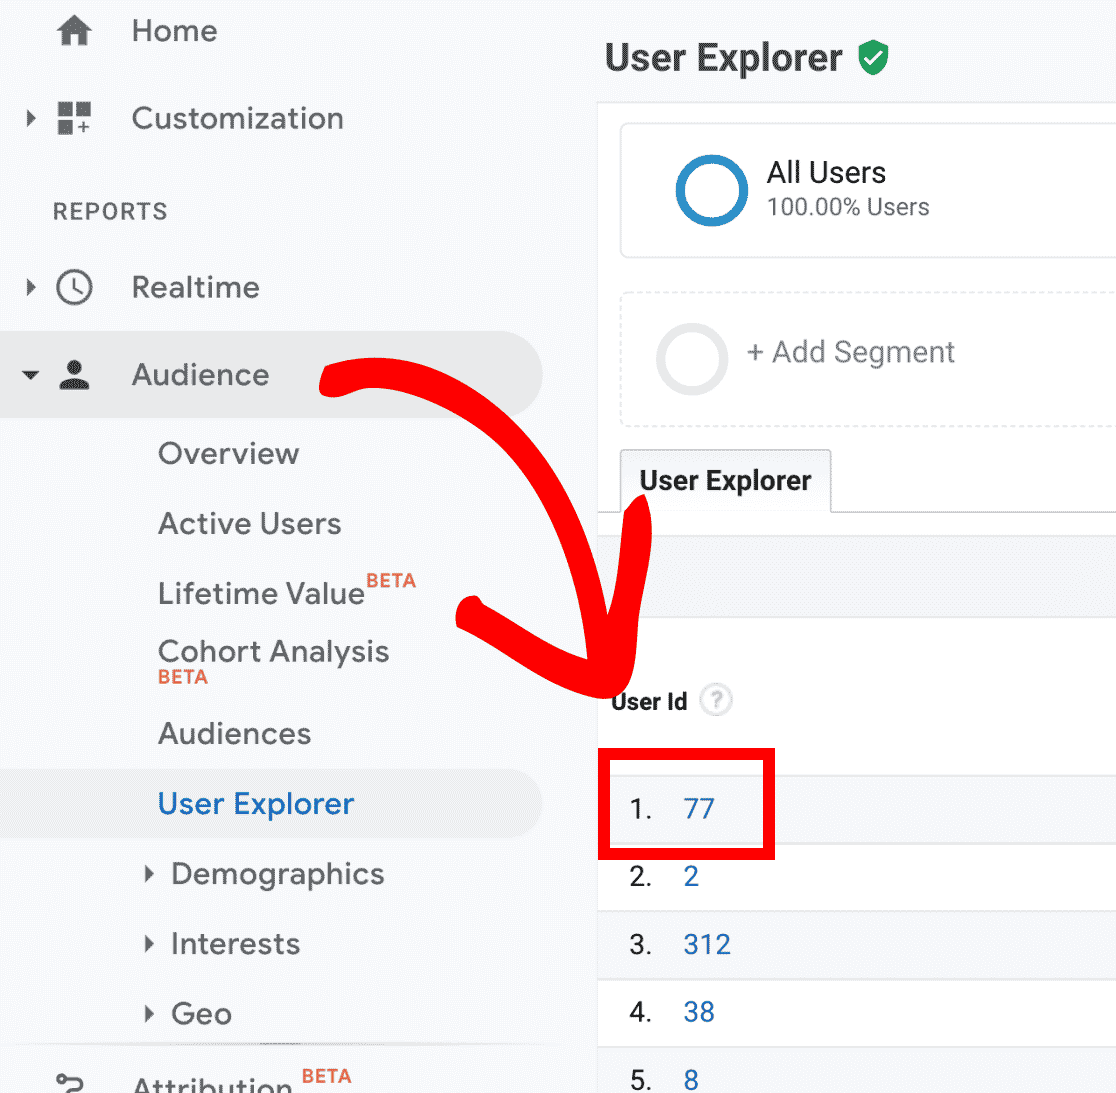Open user ID 8
The image size is (1116, 1093).
[x=691, y=1079]
